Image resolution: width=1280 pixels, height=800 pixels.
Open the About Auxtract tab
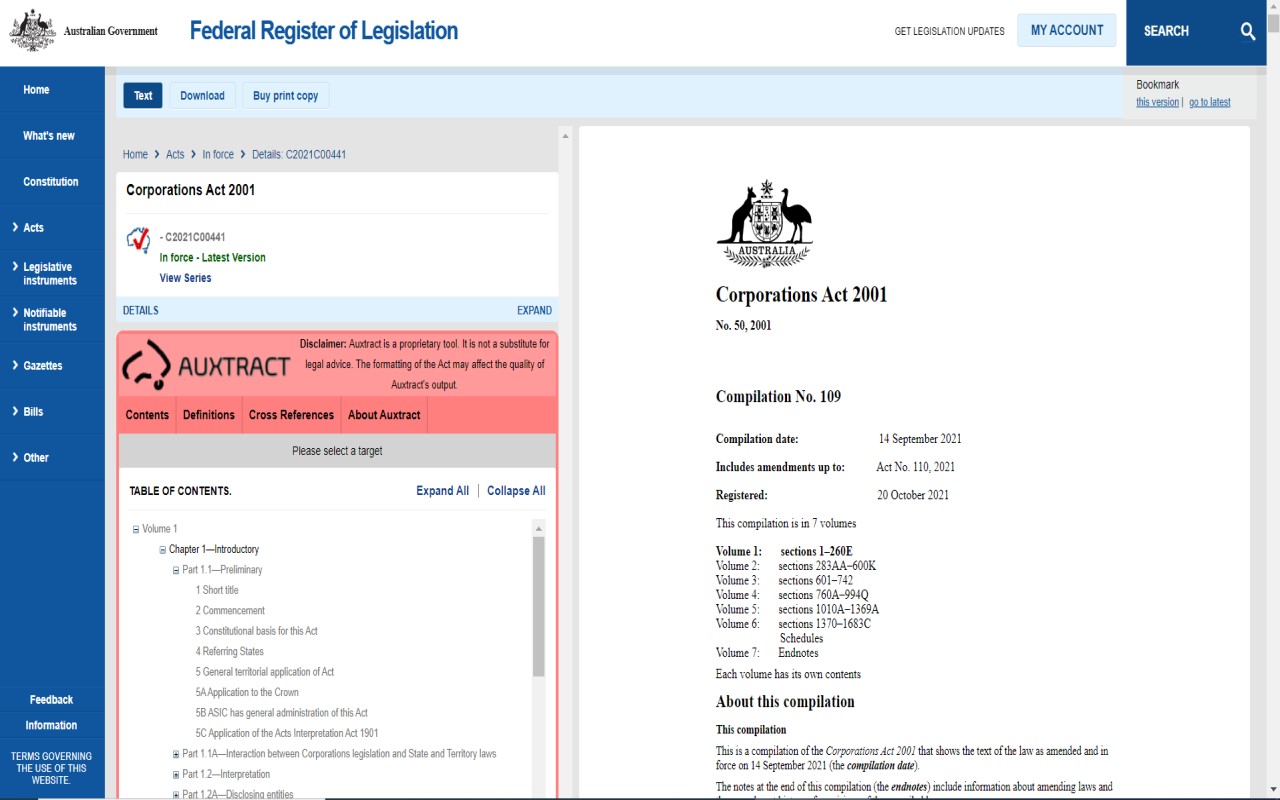384,415
